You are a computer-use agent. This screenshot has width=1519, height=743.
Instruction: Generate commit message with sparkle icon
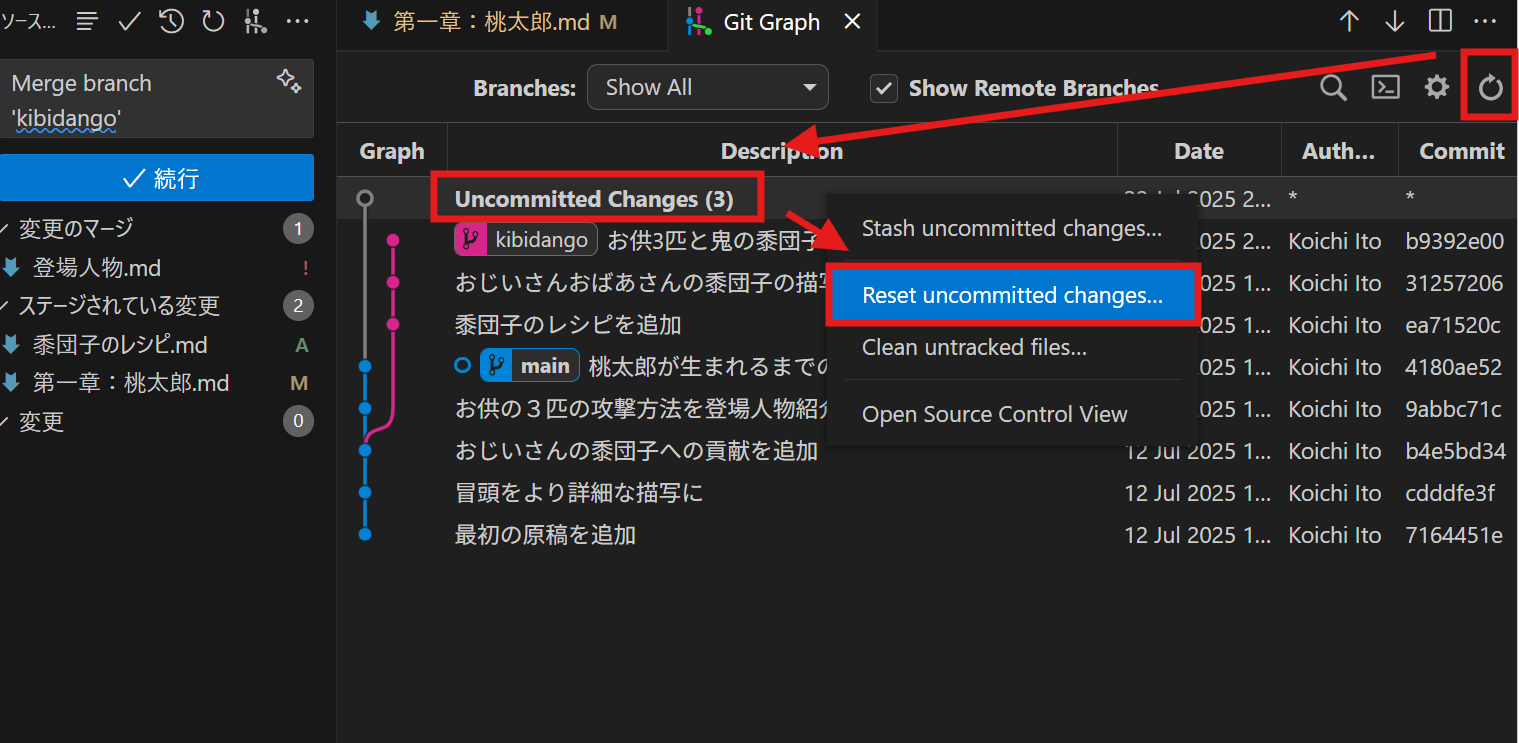tap(289, 82)
